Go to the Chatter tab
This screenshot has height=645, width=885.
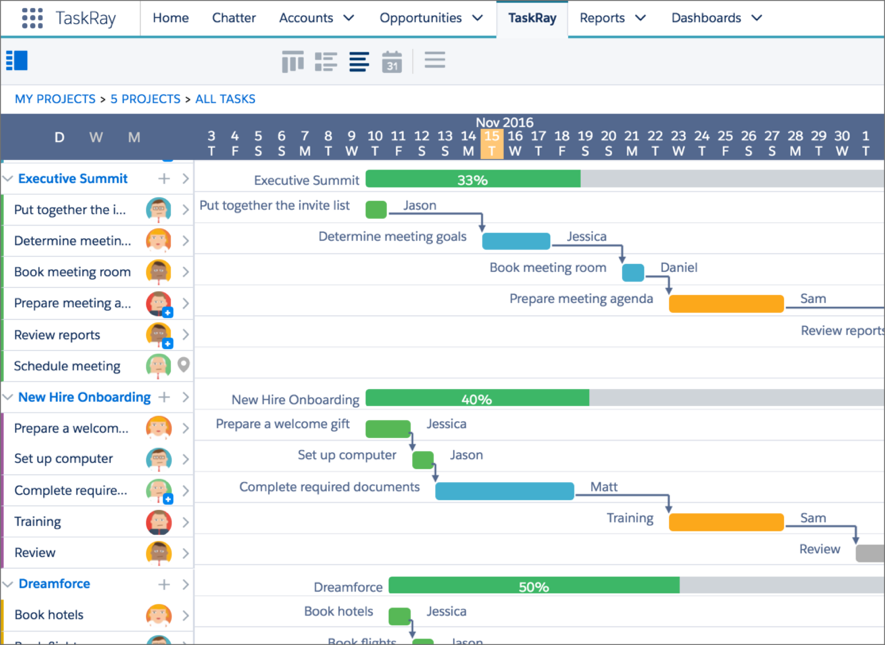234,18
